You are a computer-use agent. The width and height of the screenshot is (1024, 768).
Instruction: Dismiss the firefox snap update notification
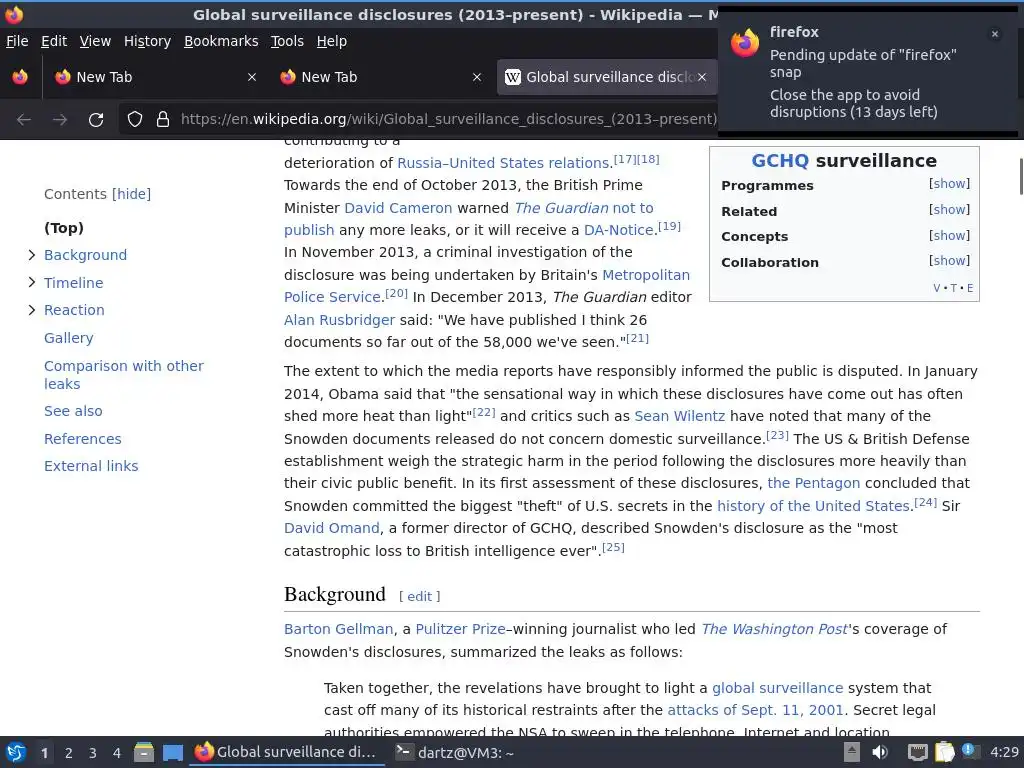pos(995,34)
